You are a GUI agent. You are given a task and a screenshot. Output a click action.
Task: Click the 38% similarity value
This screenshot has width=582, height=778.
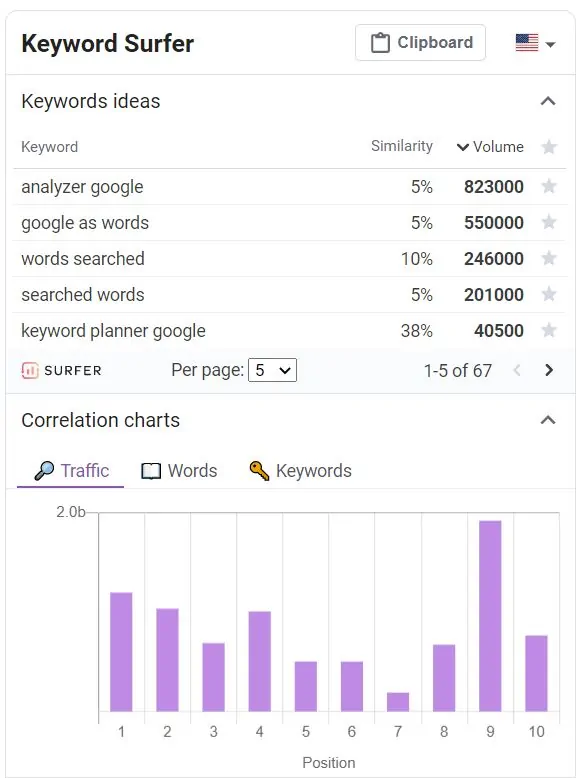pos(417,331)
